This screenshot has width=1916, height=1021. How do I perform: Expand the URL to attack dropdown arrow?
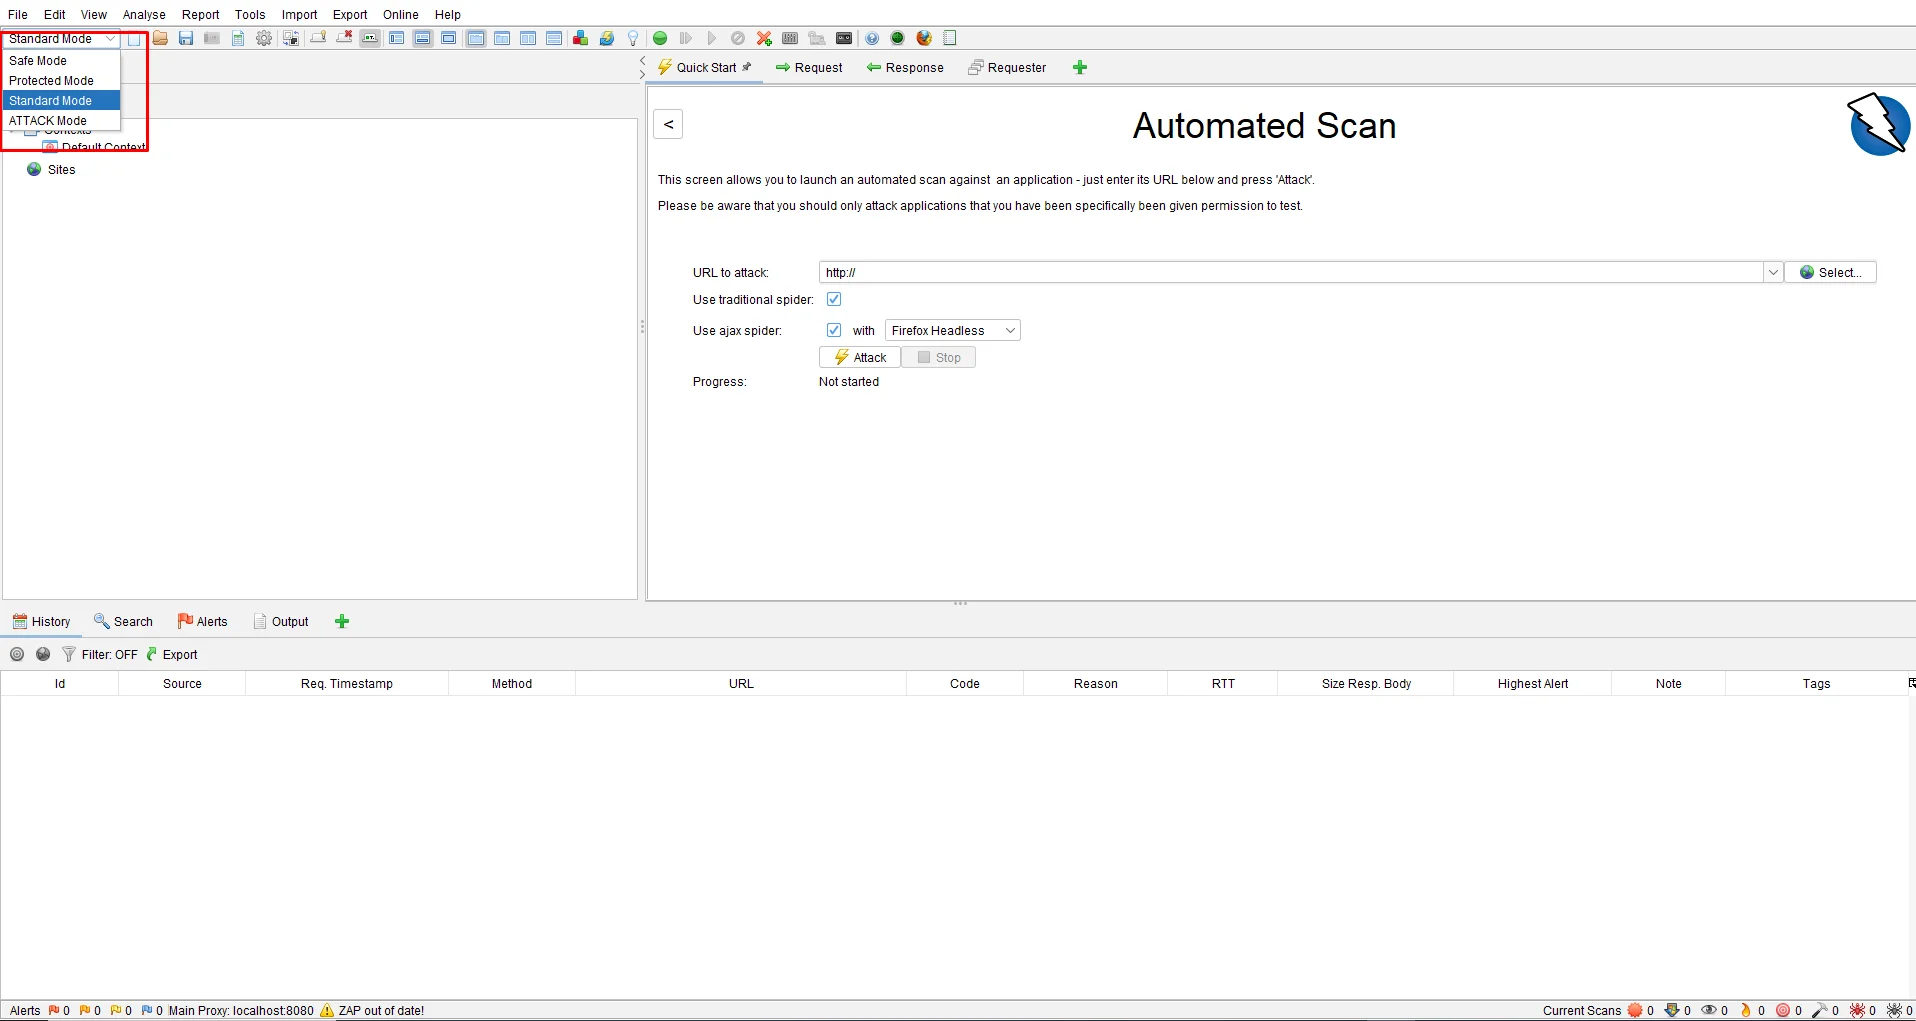(x=1773, y=272)
